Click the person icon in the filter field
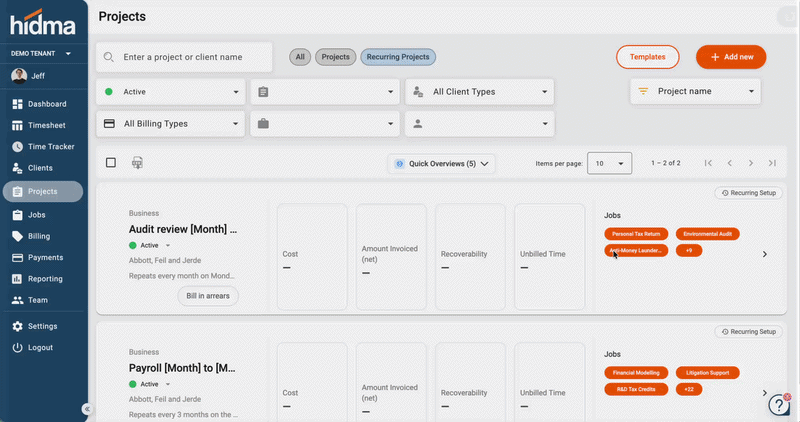This screenshot has height=422, width=800. 418,123
